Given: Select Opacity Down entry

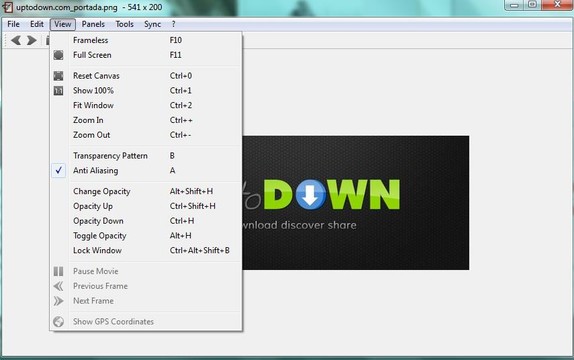Looking at the screenshot, I should coord(146,221).
